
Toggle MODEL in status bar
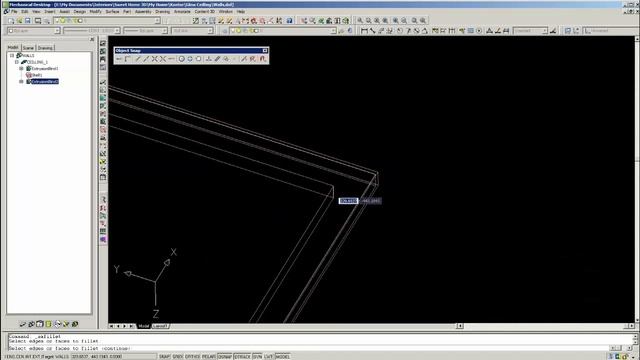pyautogui.click(x=282, y=357)
